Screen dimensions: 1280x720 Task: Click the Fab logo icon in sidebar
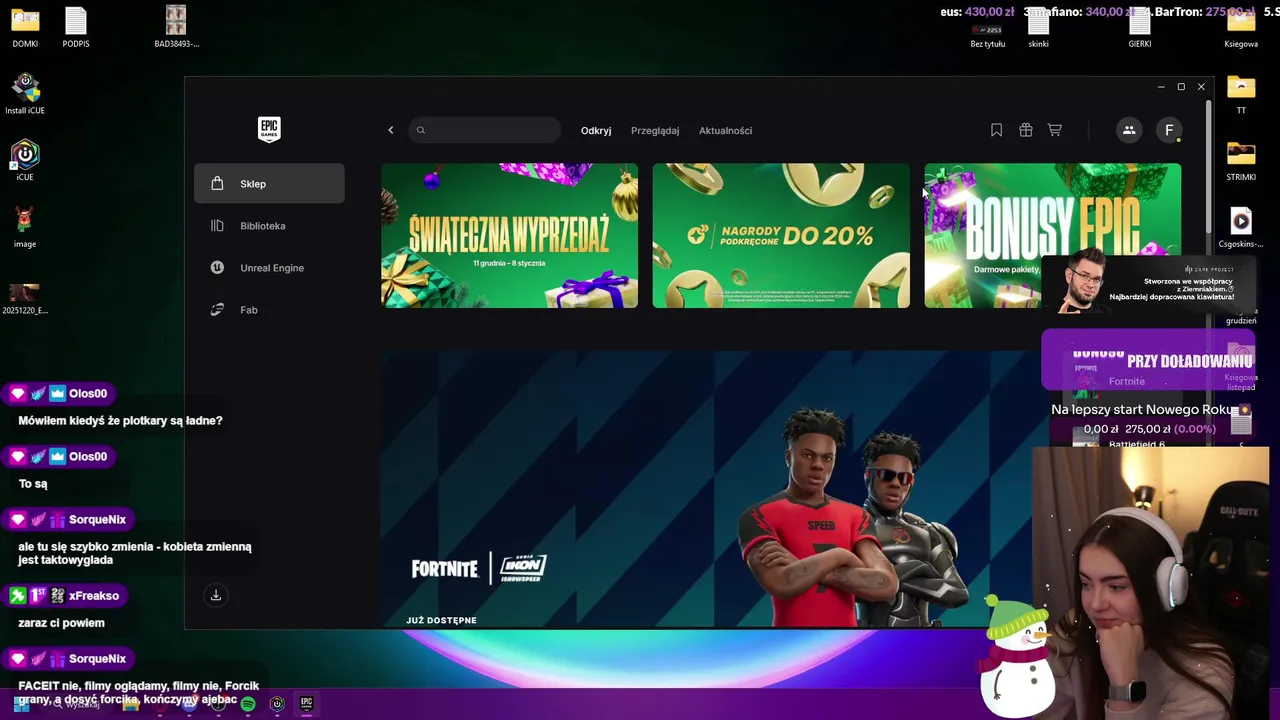coord(217,310)
